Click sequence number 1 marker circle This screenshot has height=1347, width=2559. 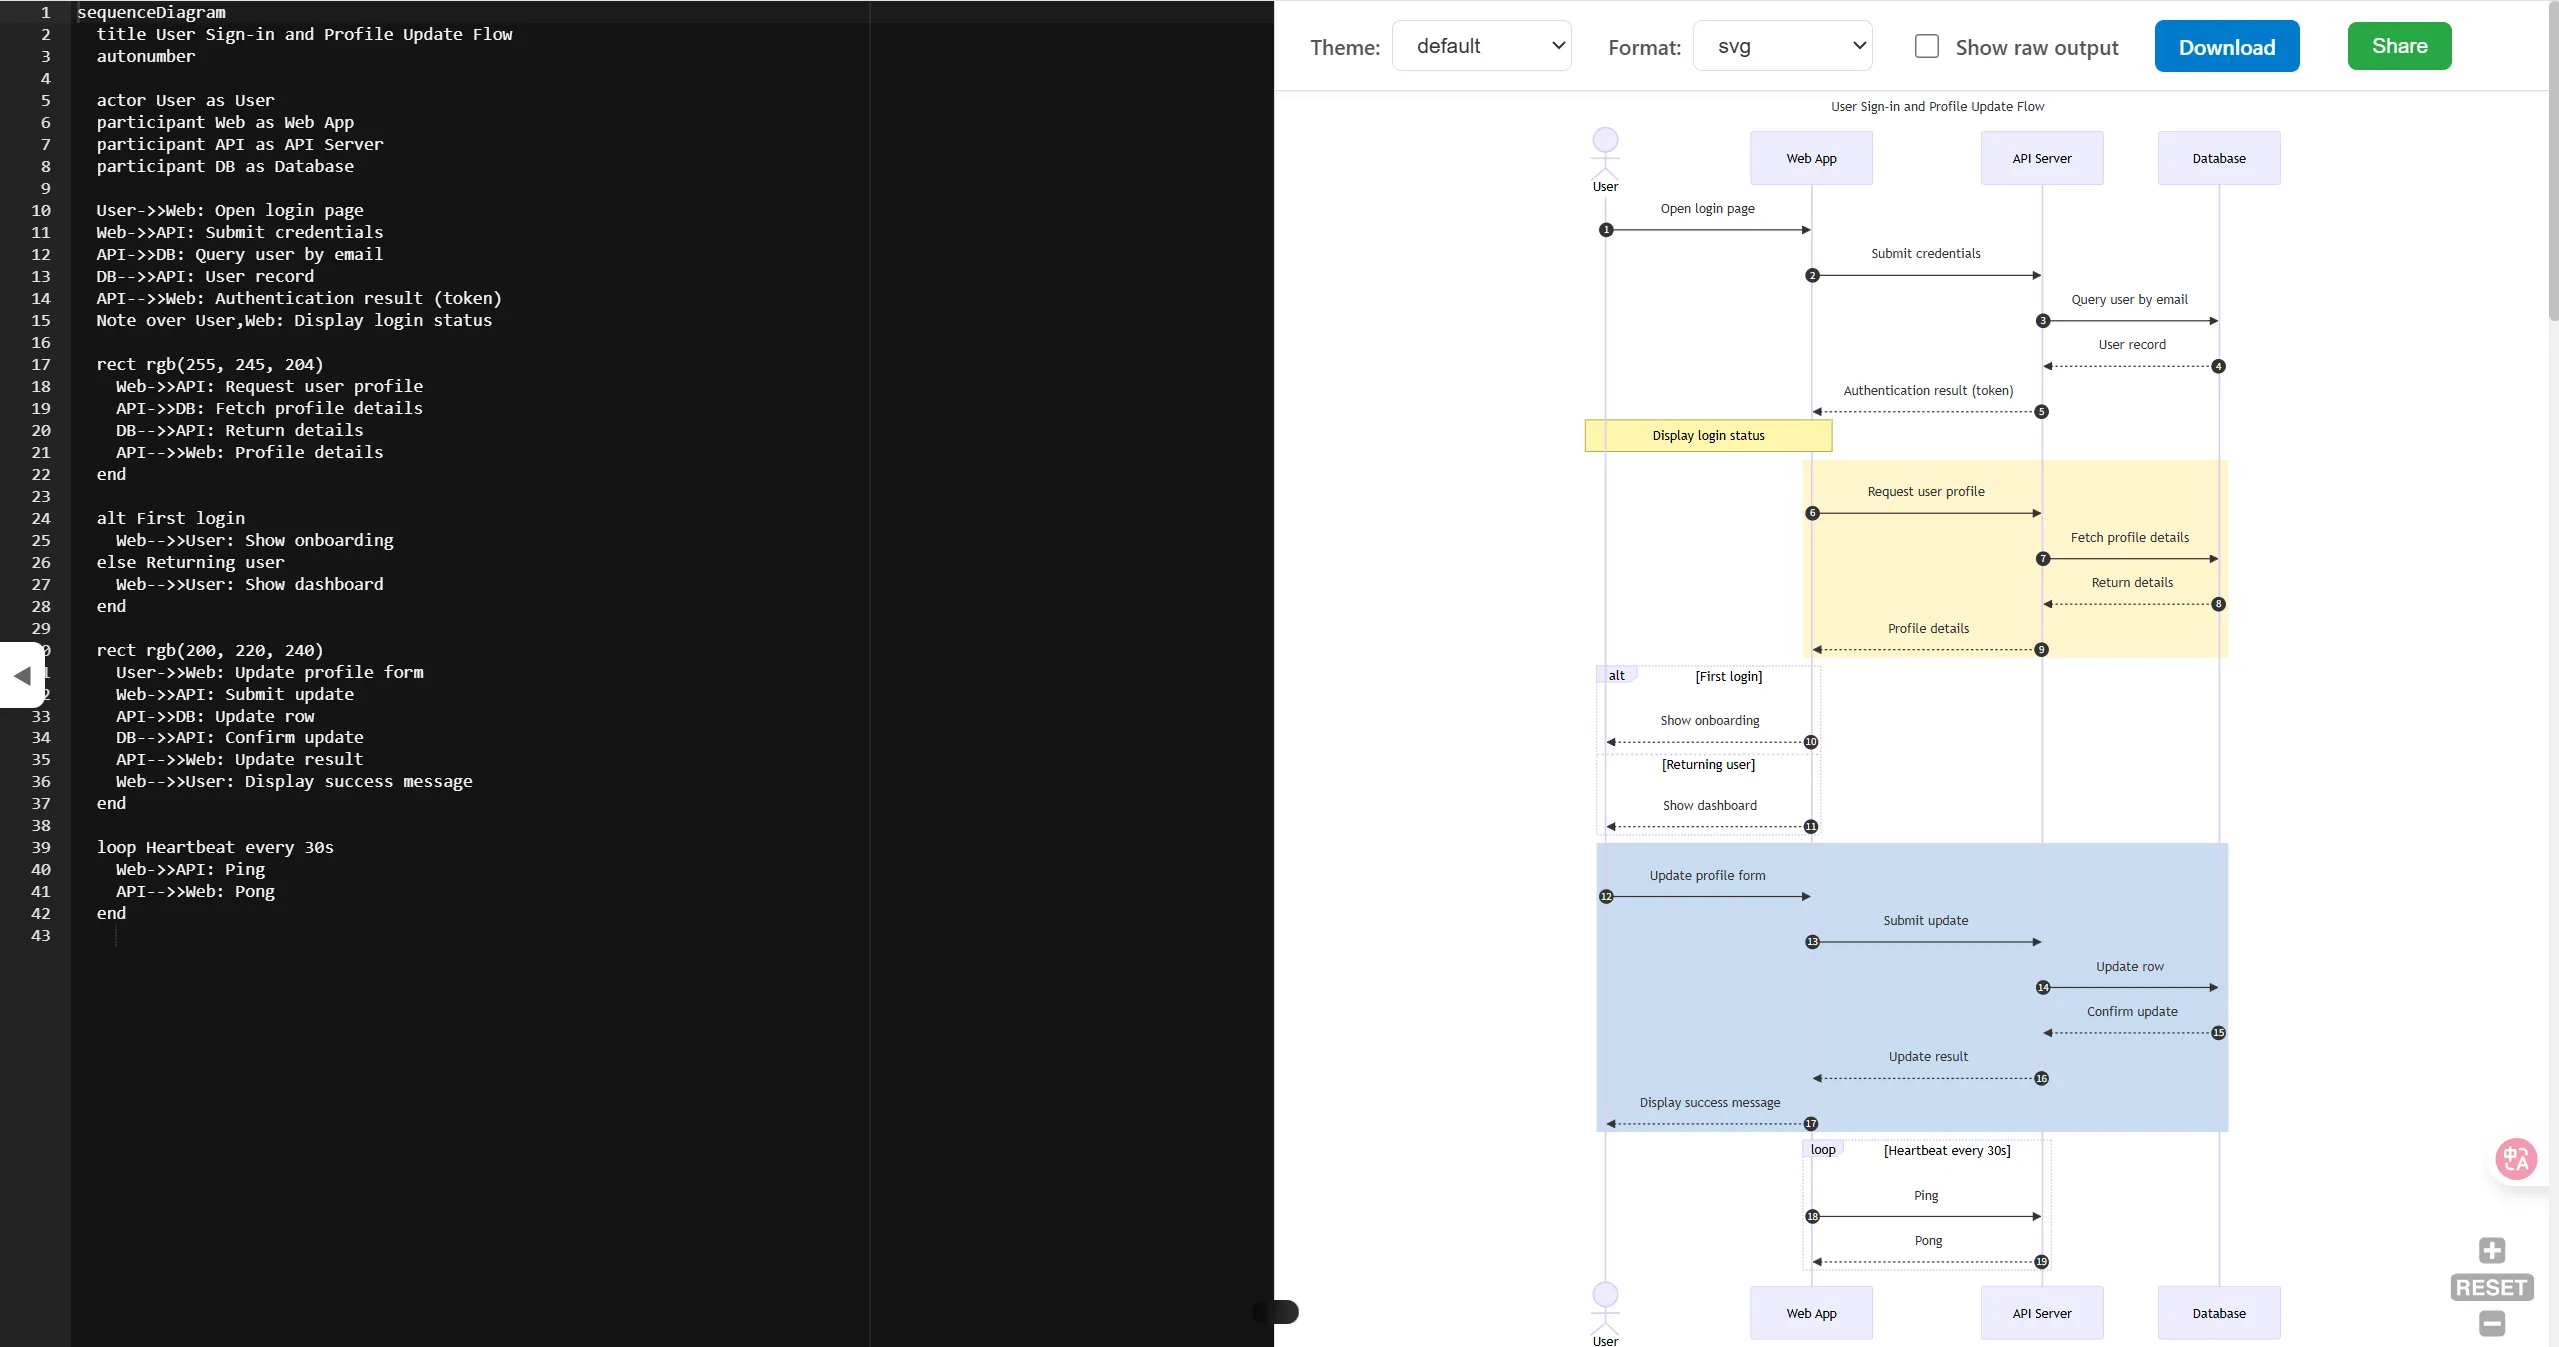(x=1606, y=230)
